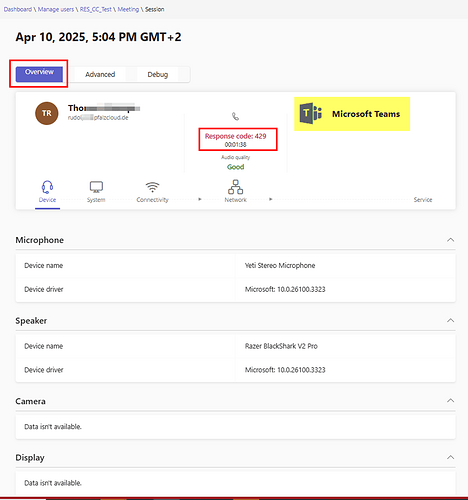Open the Network topology icon
Image resolution: width=468 pixels, height=500 pixels.
(x=235, y=187)
